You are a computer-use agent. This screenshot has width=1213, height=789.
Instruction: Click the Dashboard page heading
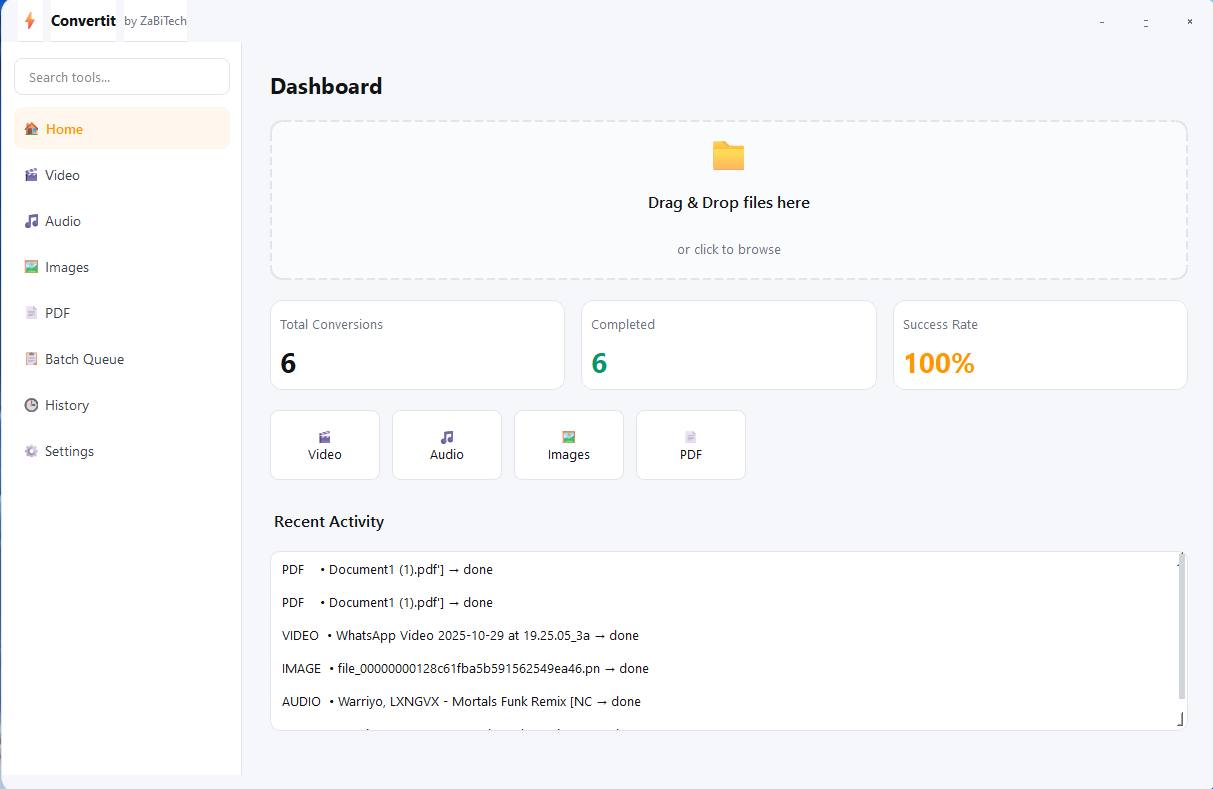(x=326, y=86)
